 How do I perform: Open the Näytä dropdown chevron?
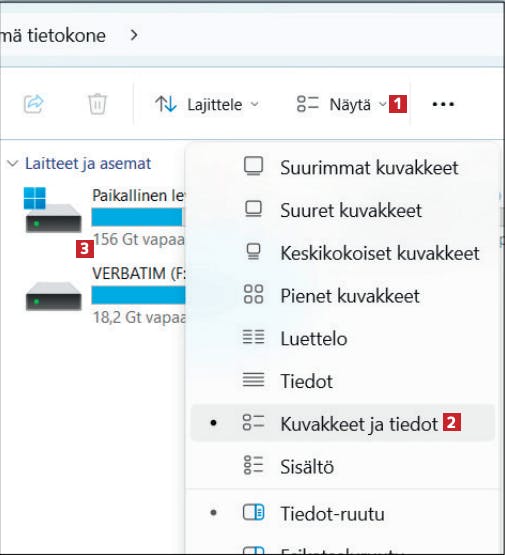click(x=383, y=104)
